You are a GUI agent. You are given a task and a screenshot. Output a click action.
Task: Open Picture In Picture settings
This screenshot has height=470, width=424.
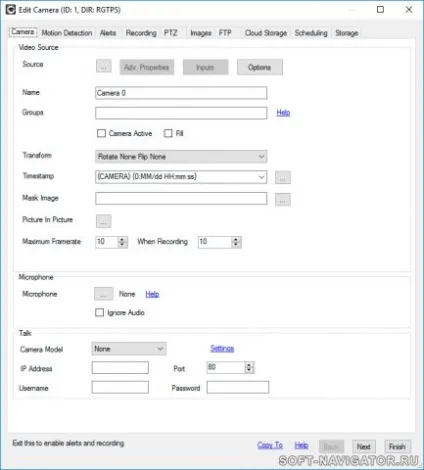pos(104,221)
